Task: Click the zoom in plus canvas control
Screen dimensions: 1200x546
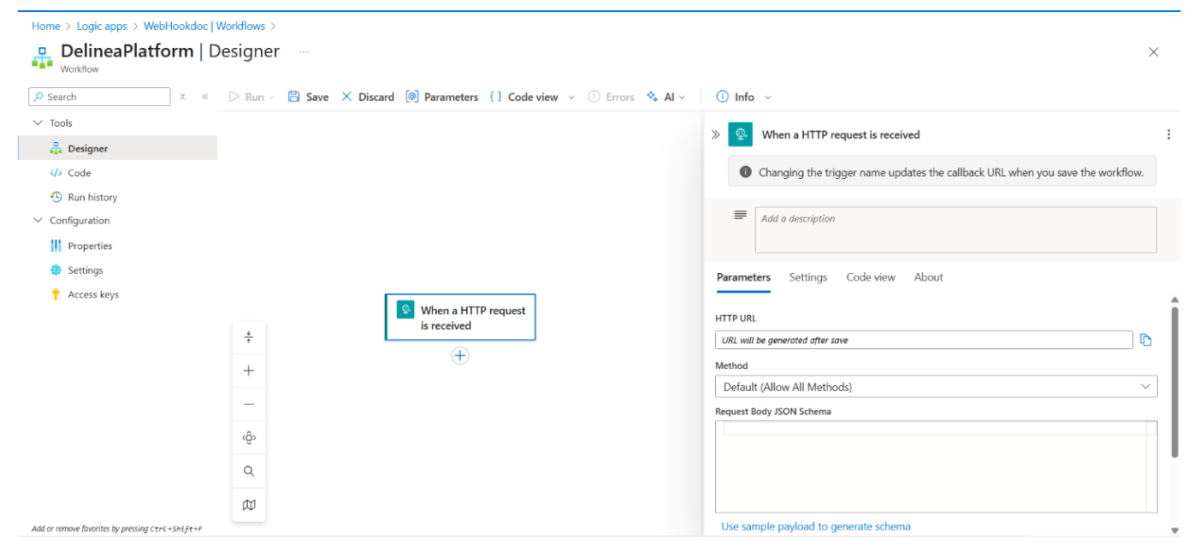Action: (249, 370)
